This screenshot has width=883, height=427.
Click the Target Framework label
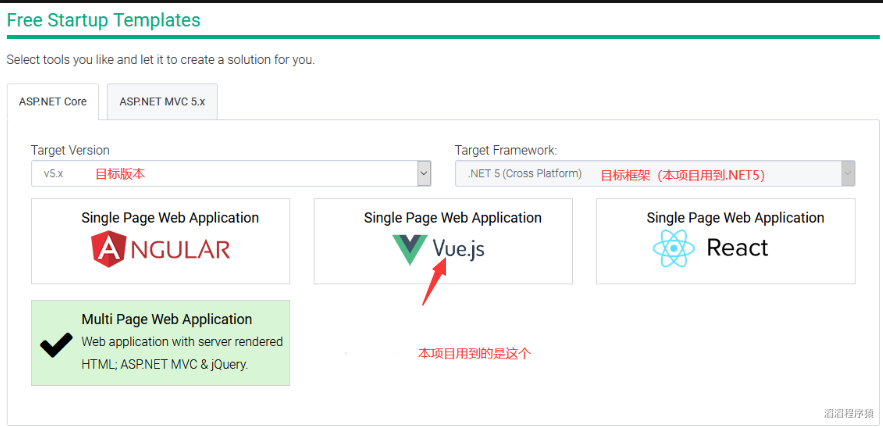coord(506,150)
